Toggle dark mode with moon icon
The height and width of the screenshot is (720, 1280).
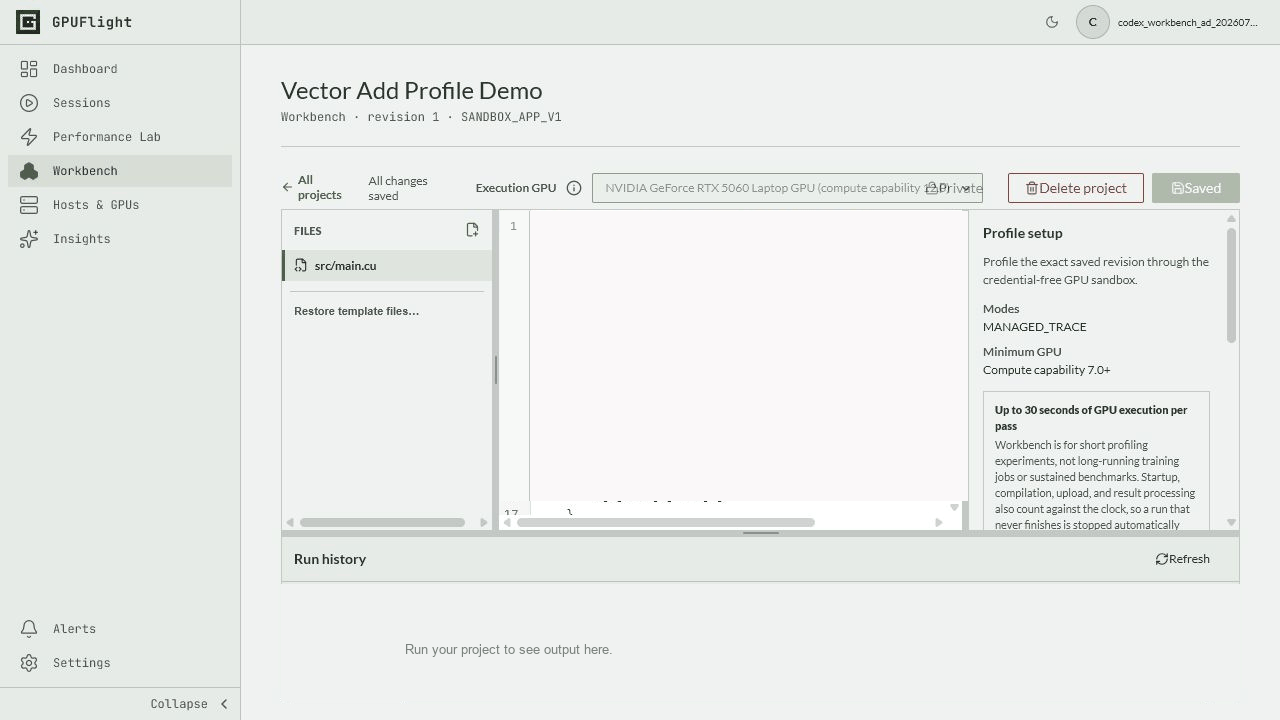click(1052, 22)
